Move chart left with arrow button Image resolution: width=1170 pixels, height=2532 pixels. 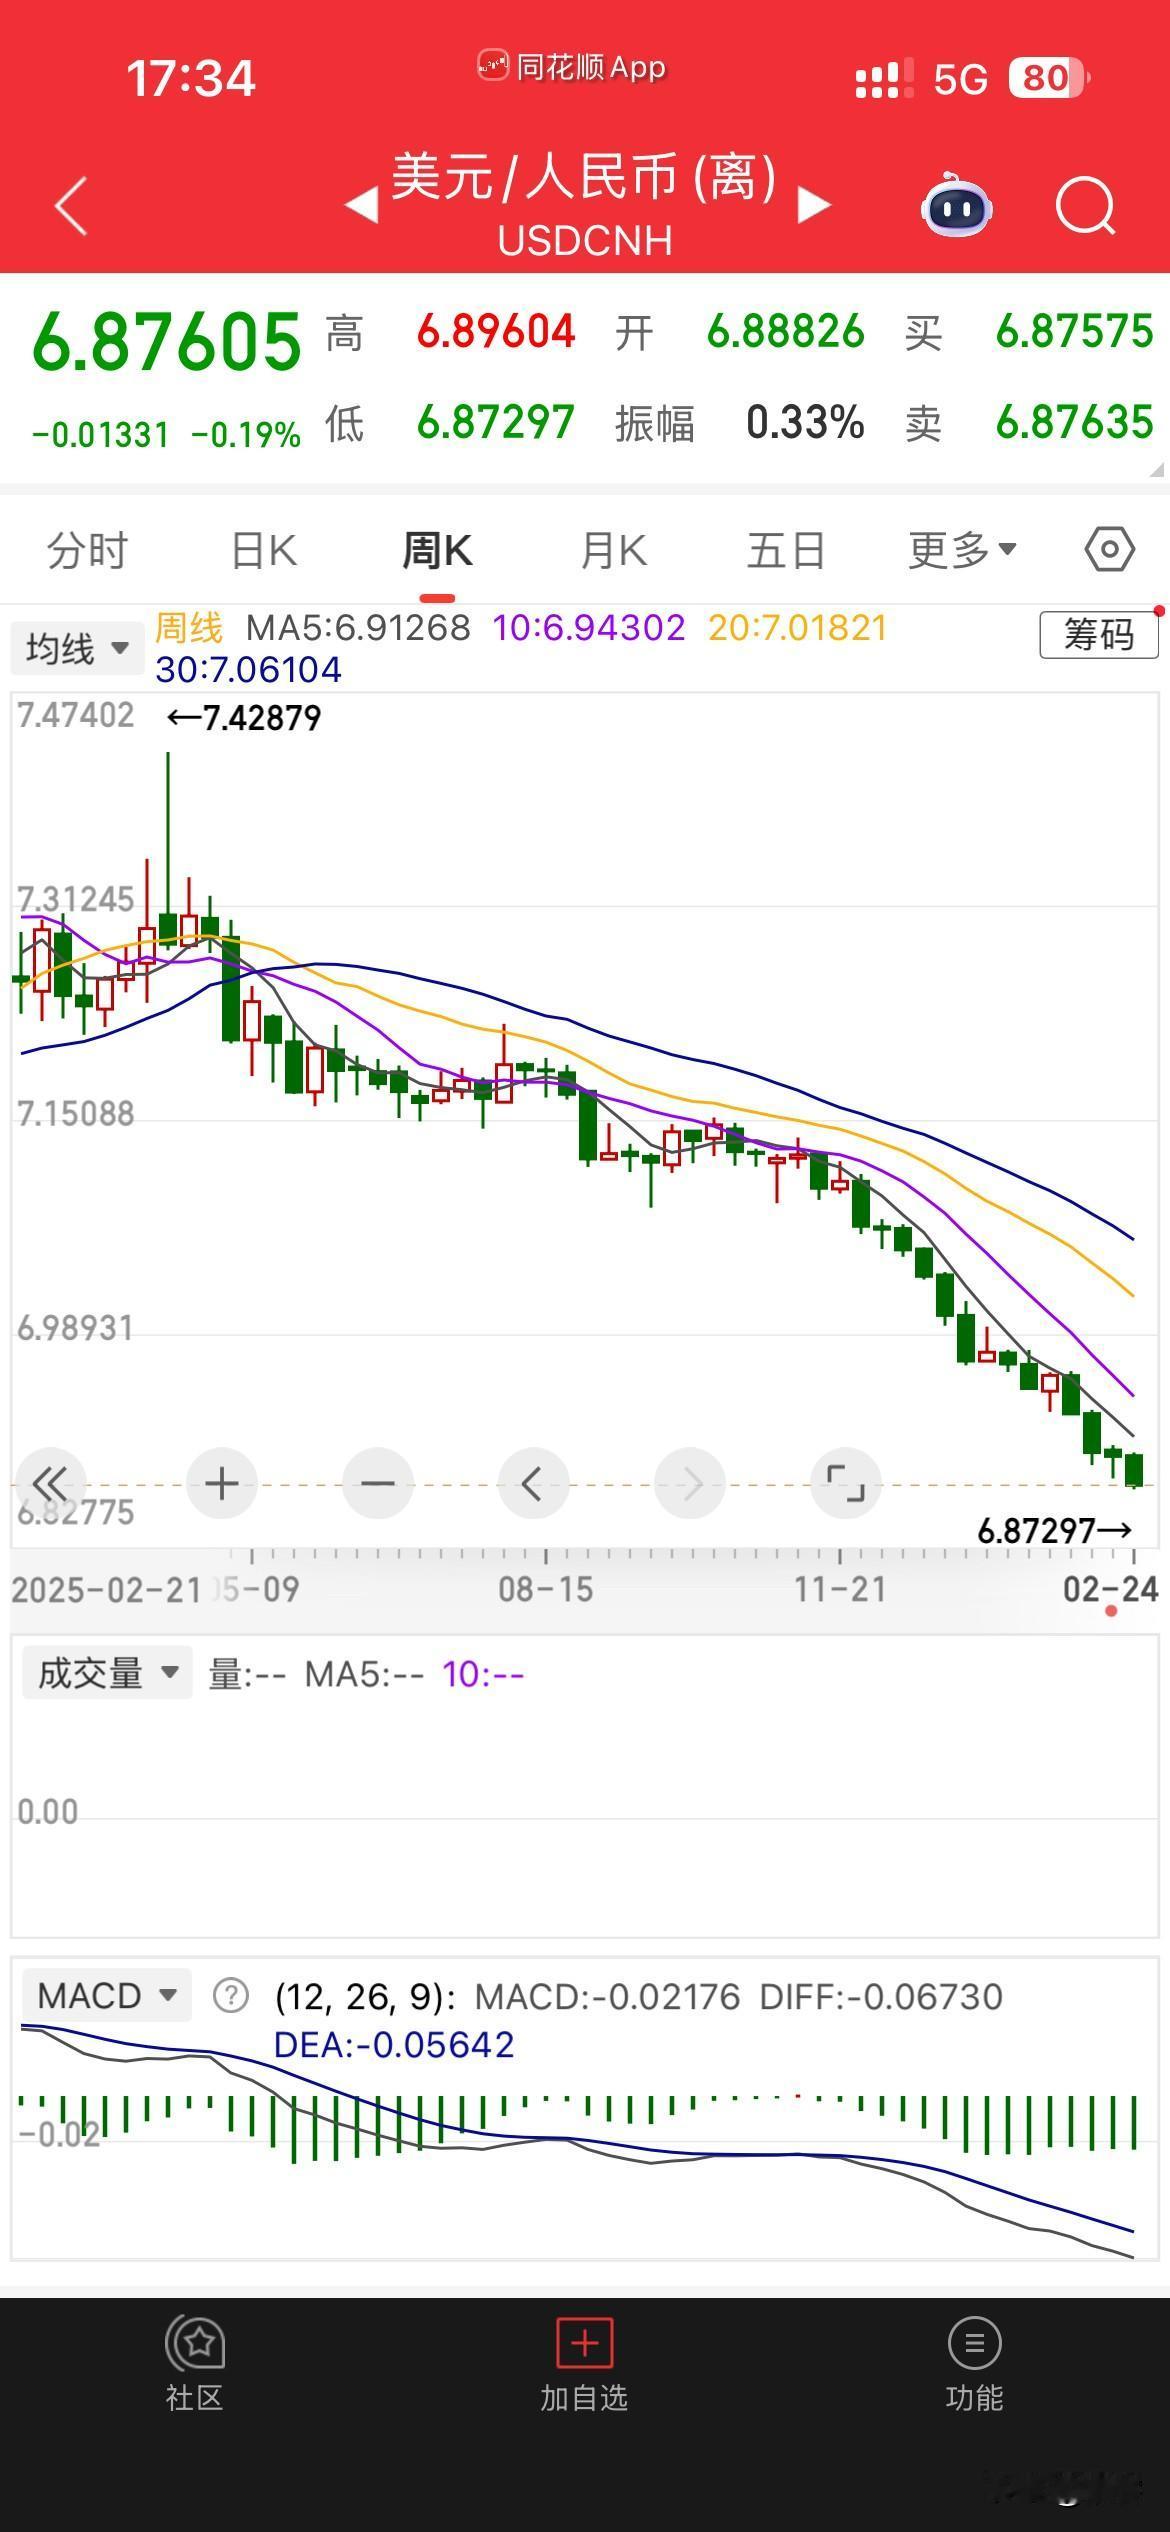534,1483
